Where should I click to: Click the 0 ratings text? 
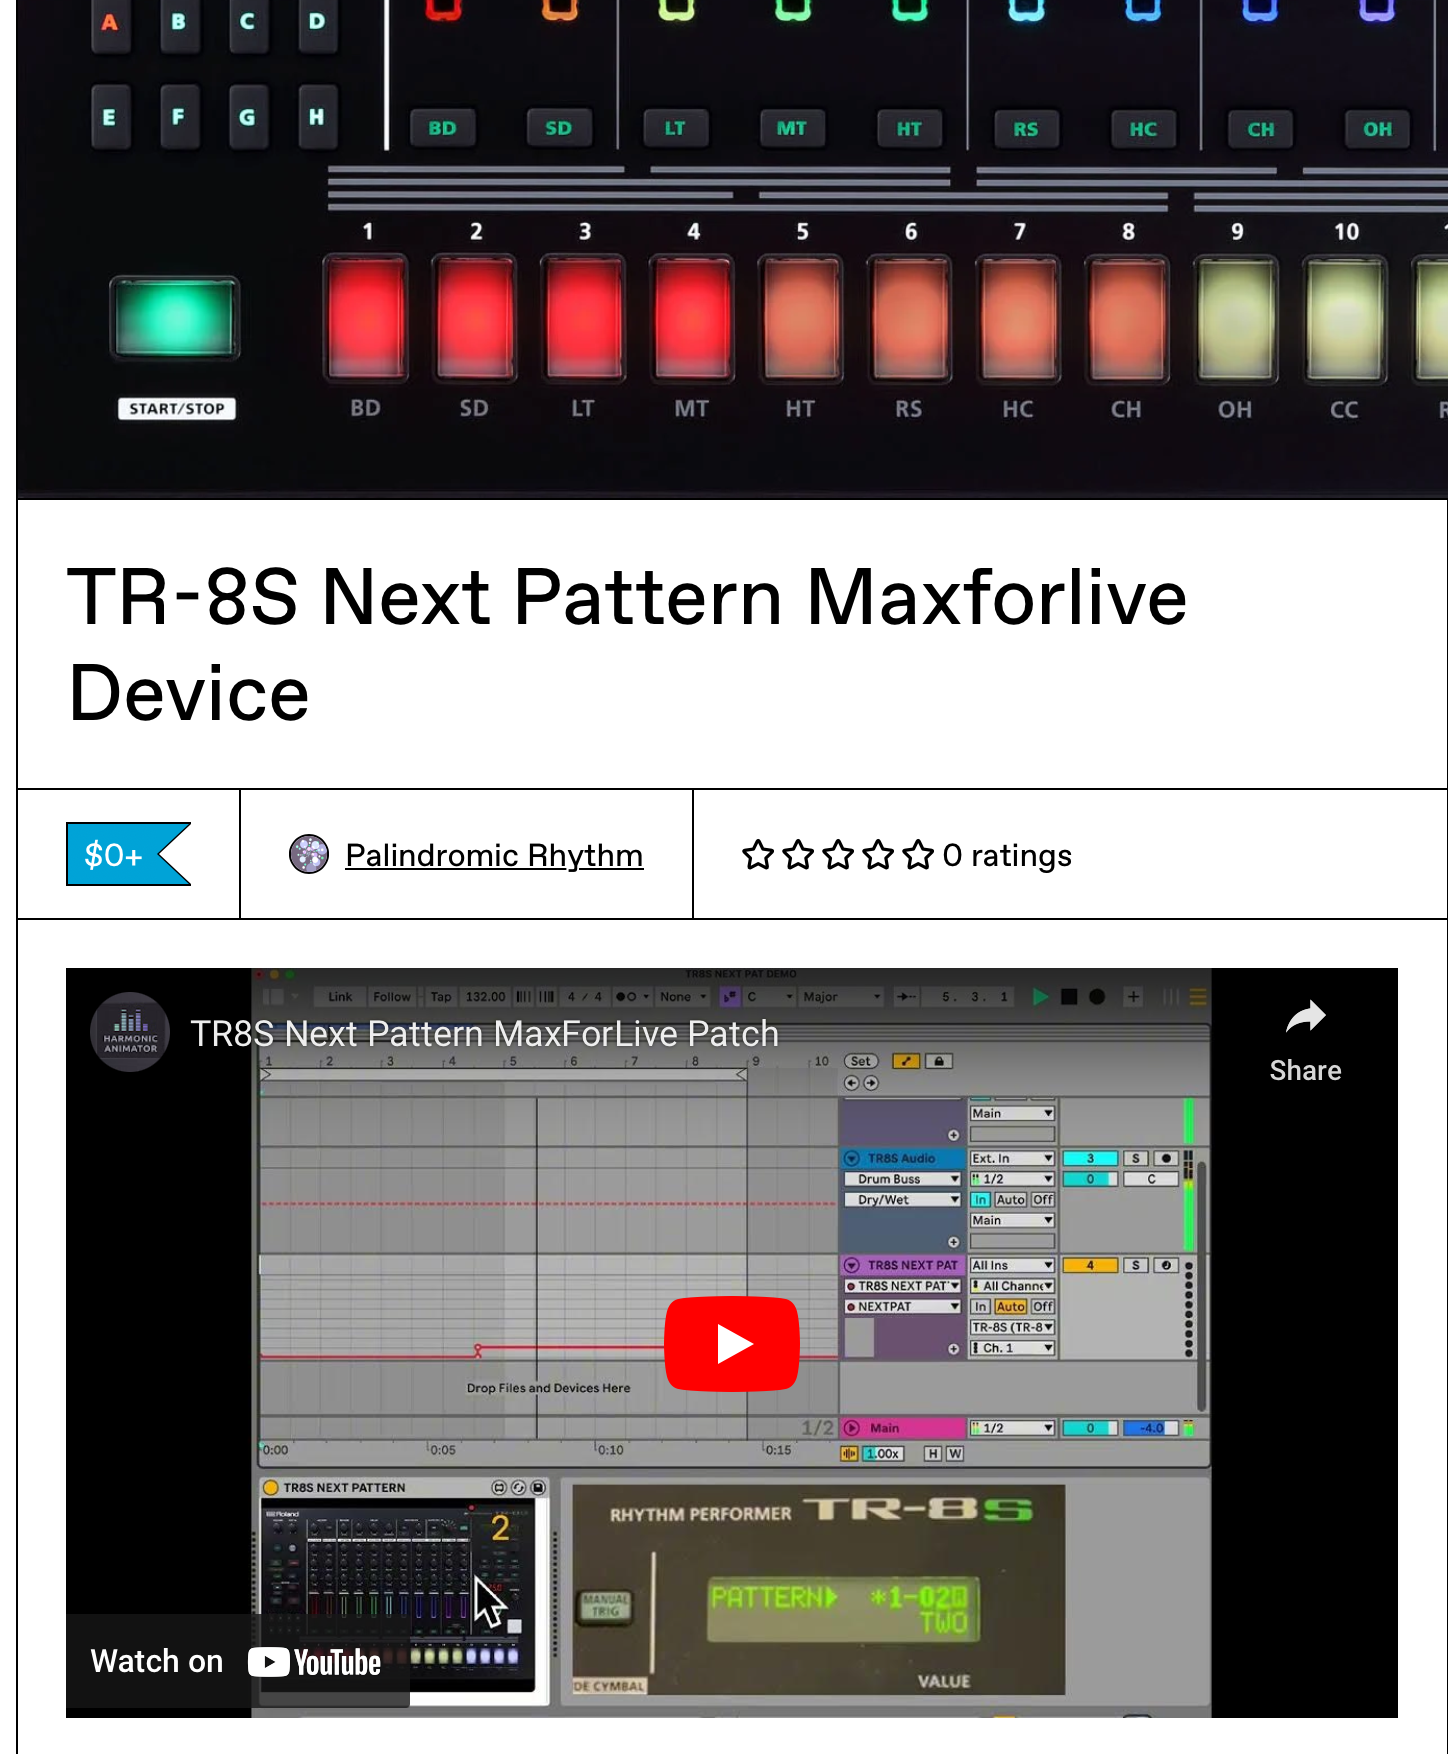point(1006,855)
